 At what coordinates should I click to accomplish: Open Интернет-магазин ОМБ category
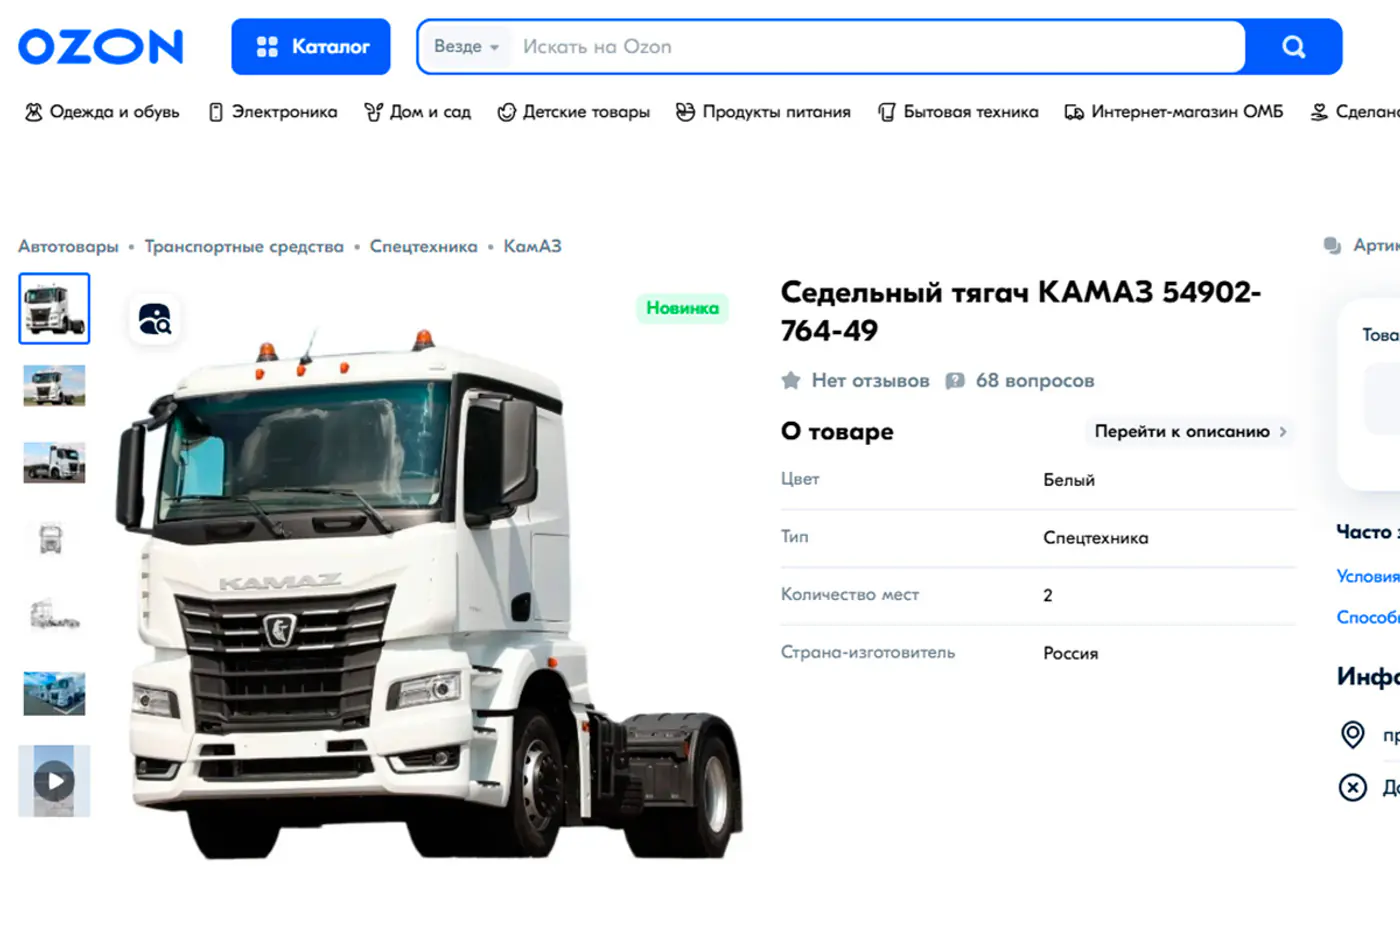click(1187, 112)
